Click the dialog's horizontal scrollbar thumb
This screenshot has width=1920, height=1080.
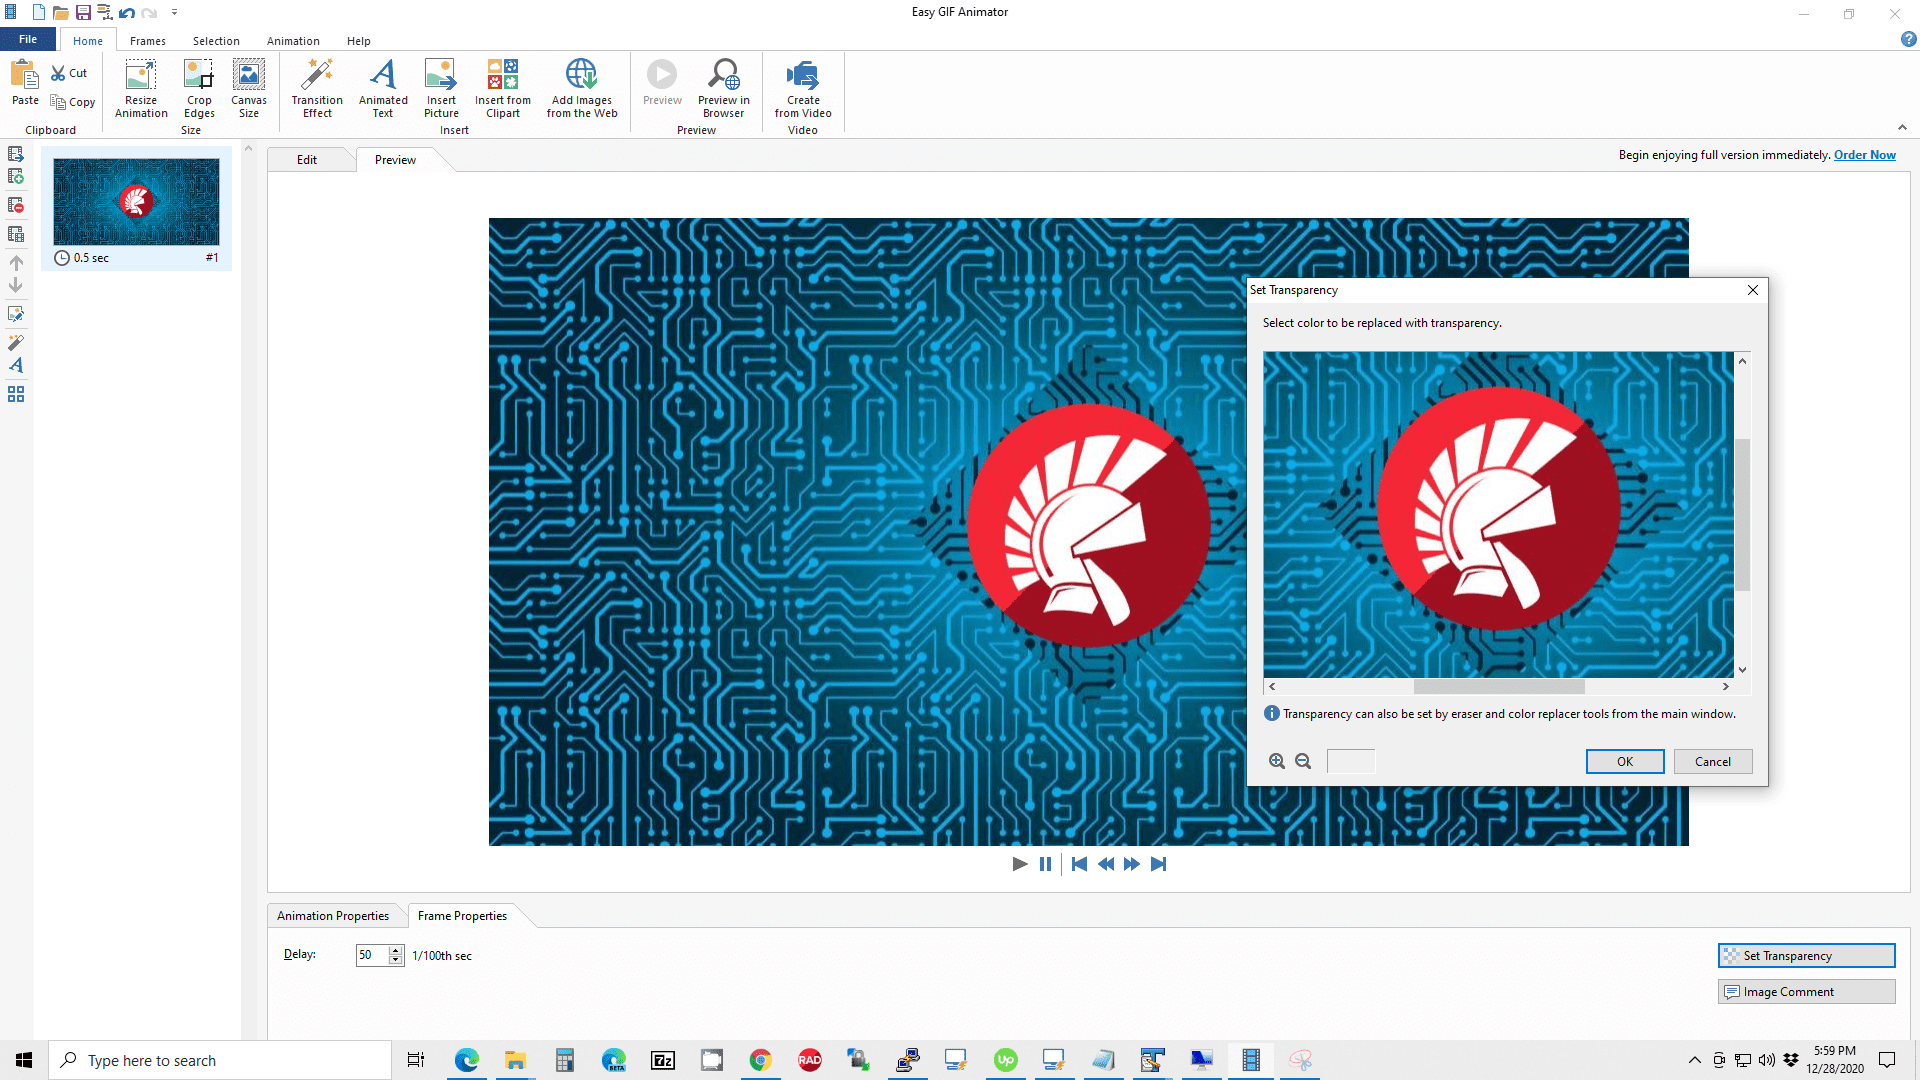(1499, 687)
